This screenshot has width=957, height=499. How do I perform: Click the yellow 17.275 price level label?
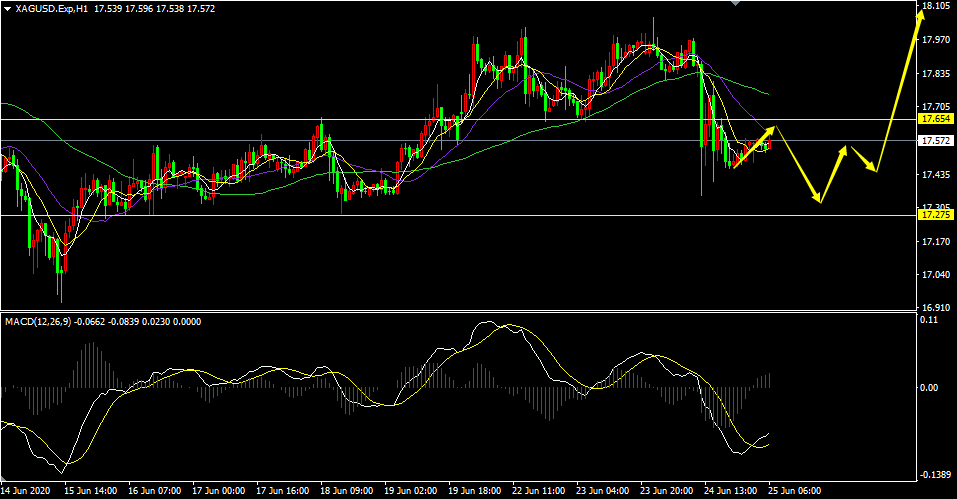pos(937,215)
